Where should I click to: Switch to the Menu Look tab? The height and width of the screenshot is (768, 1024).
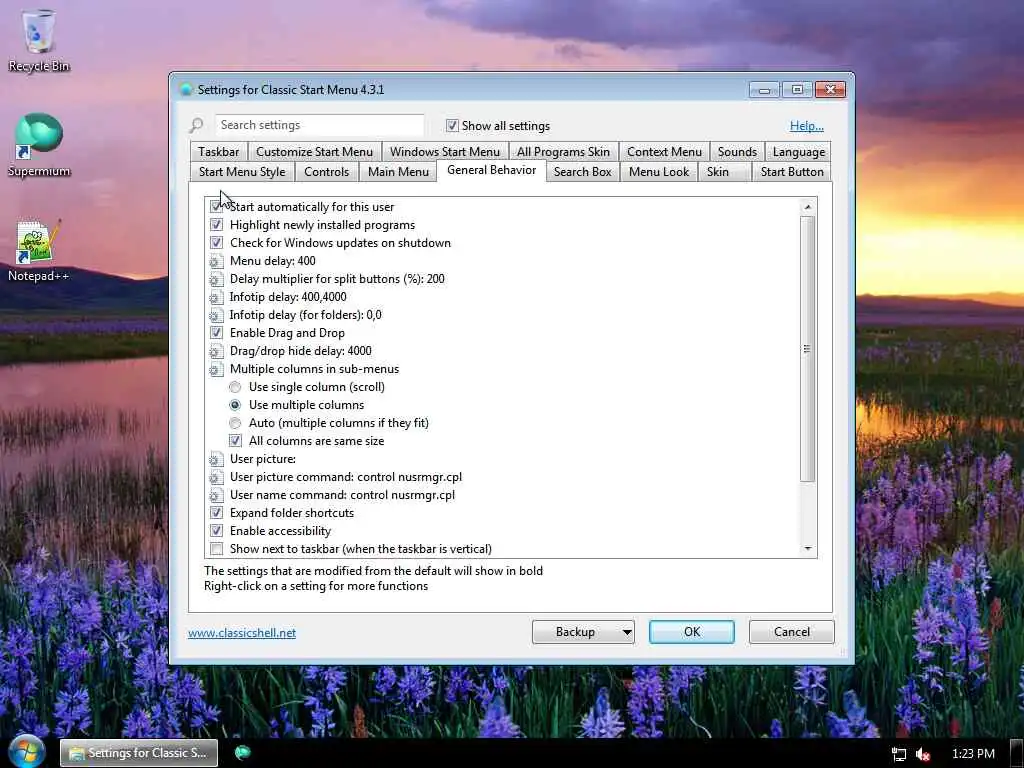659,172
